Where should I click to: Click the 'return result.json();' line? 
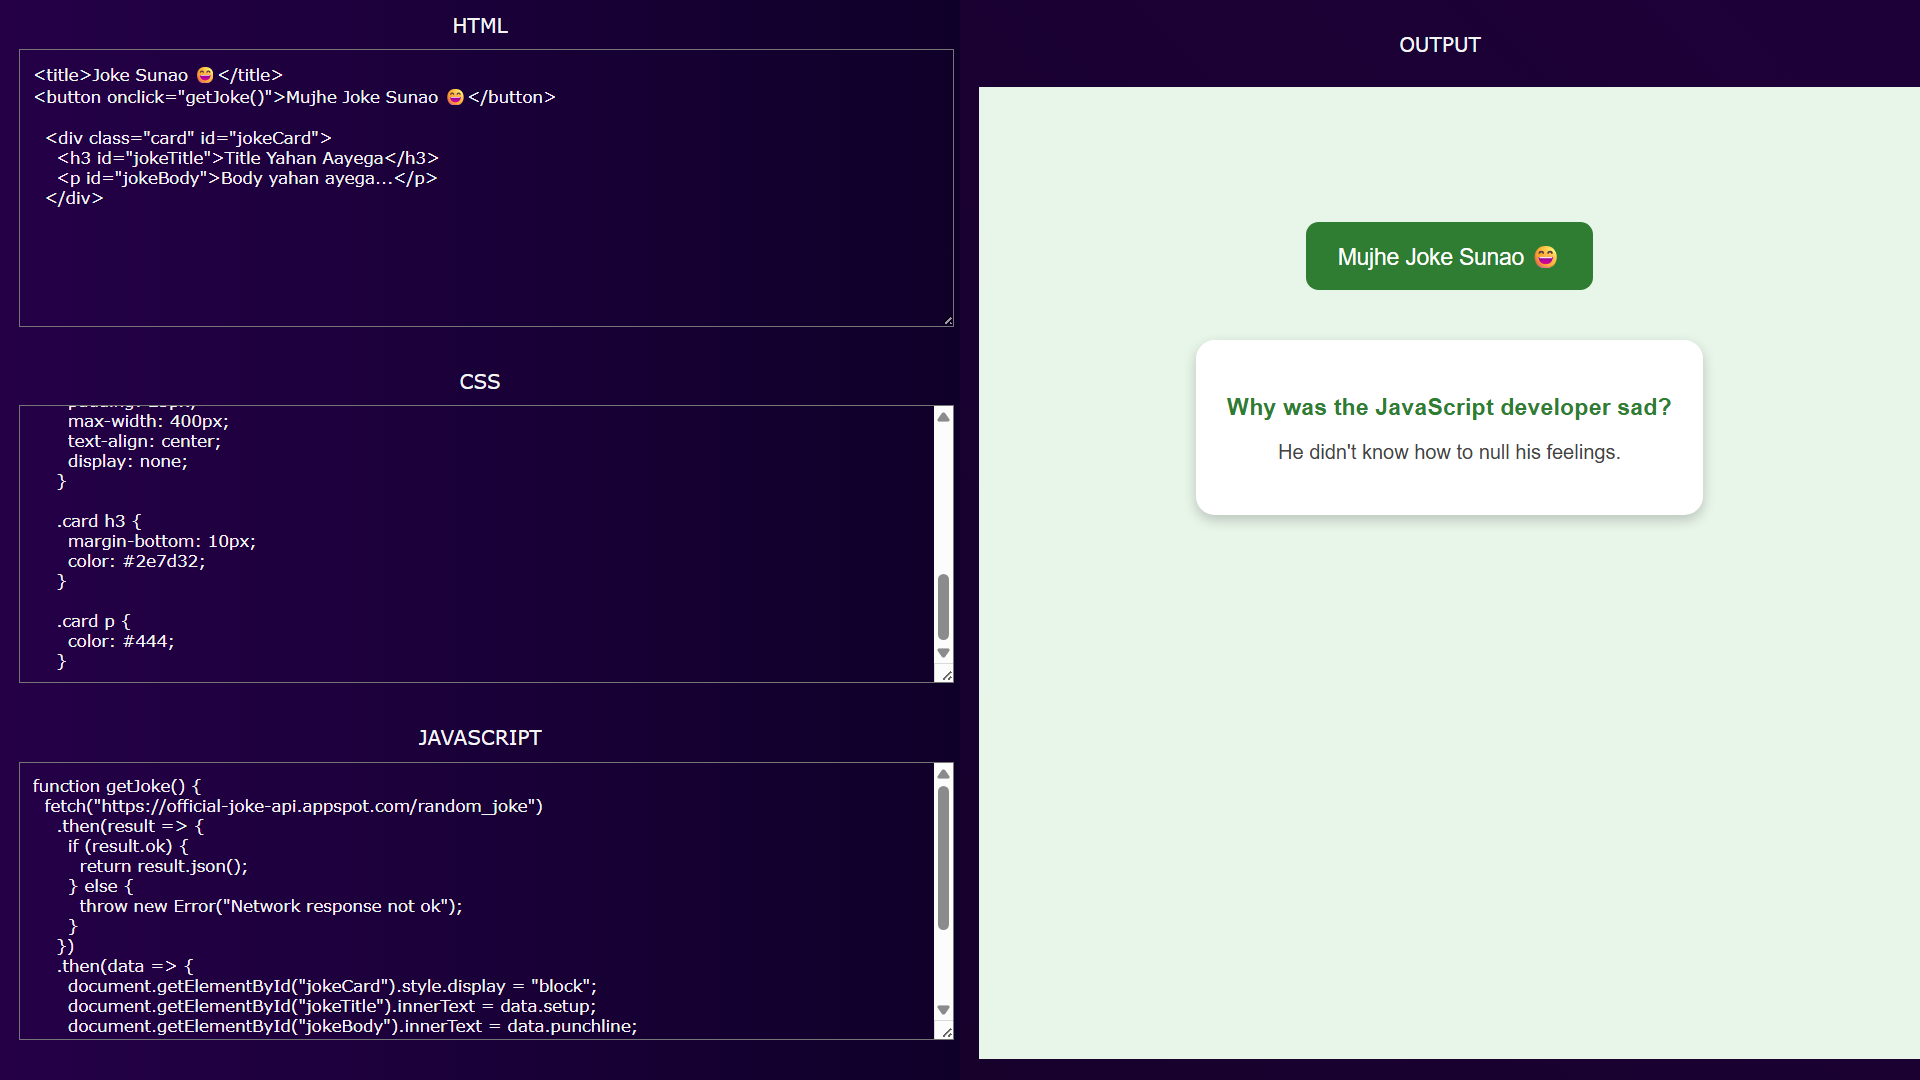(164, 866)
